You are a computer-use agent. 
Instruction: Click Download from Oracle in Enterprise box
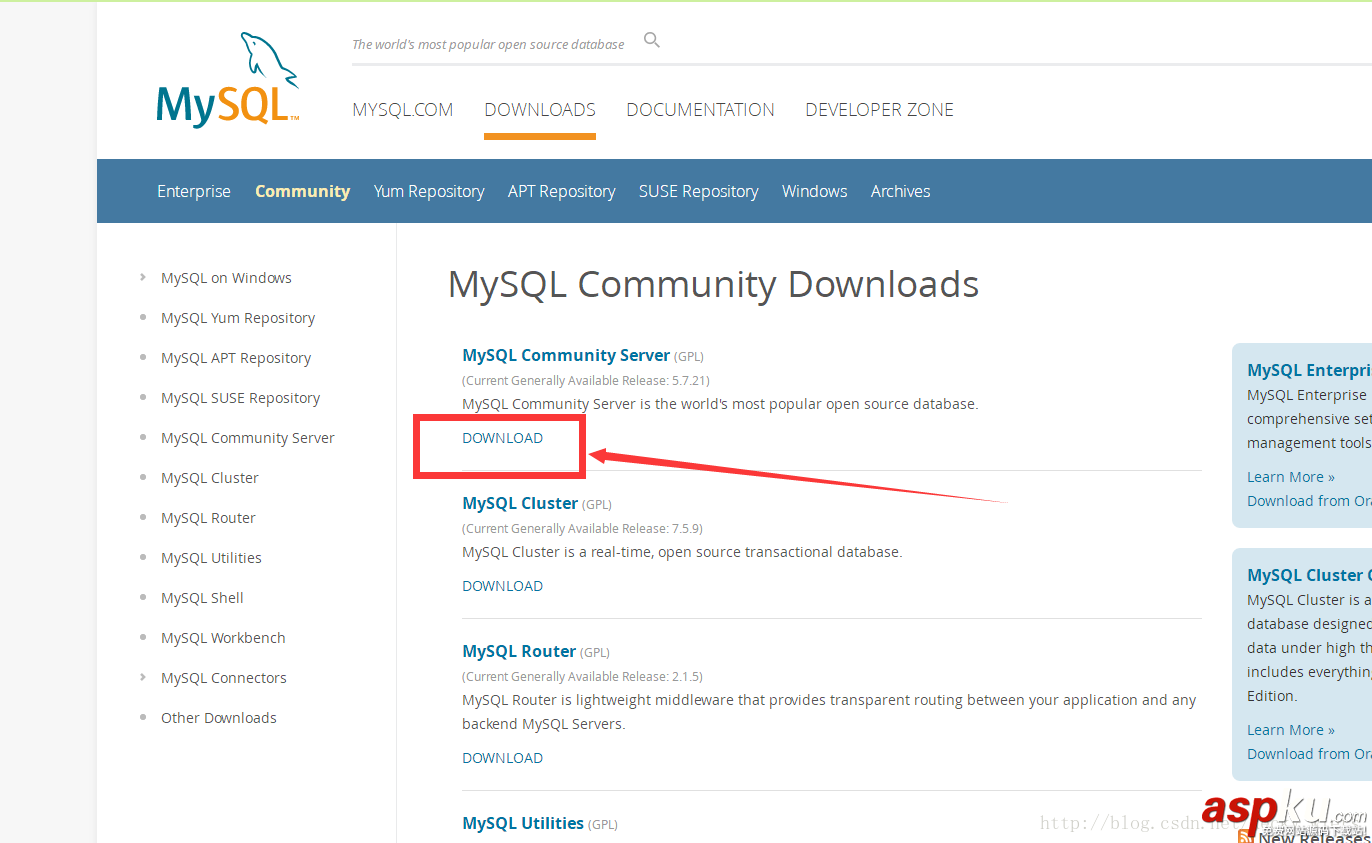click(1309, 501)
